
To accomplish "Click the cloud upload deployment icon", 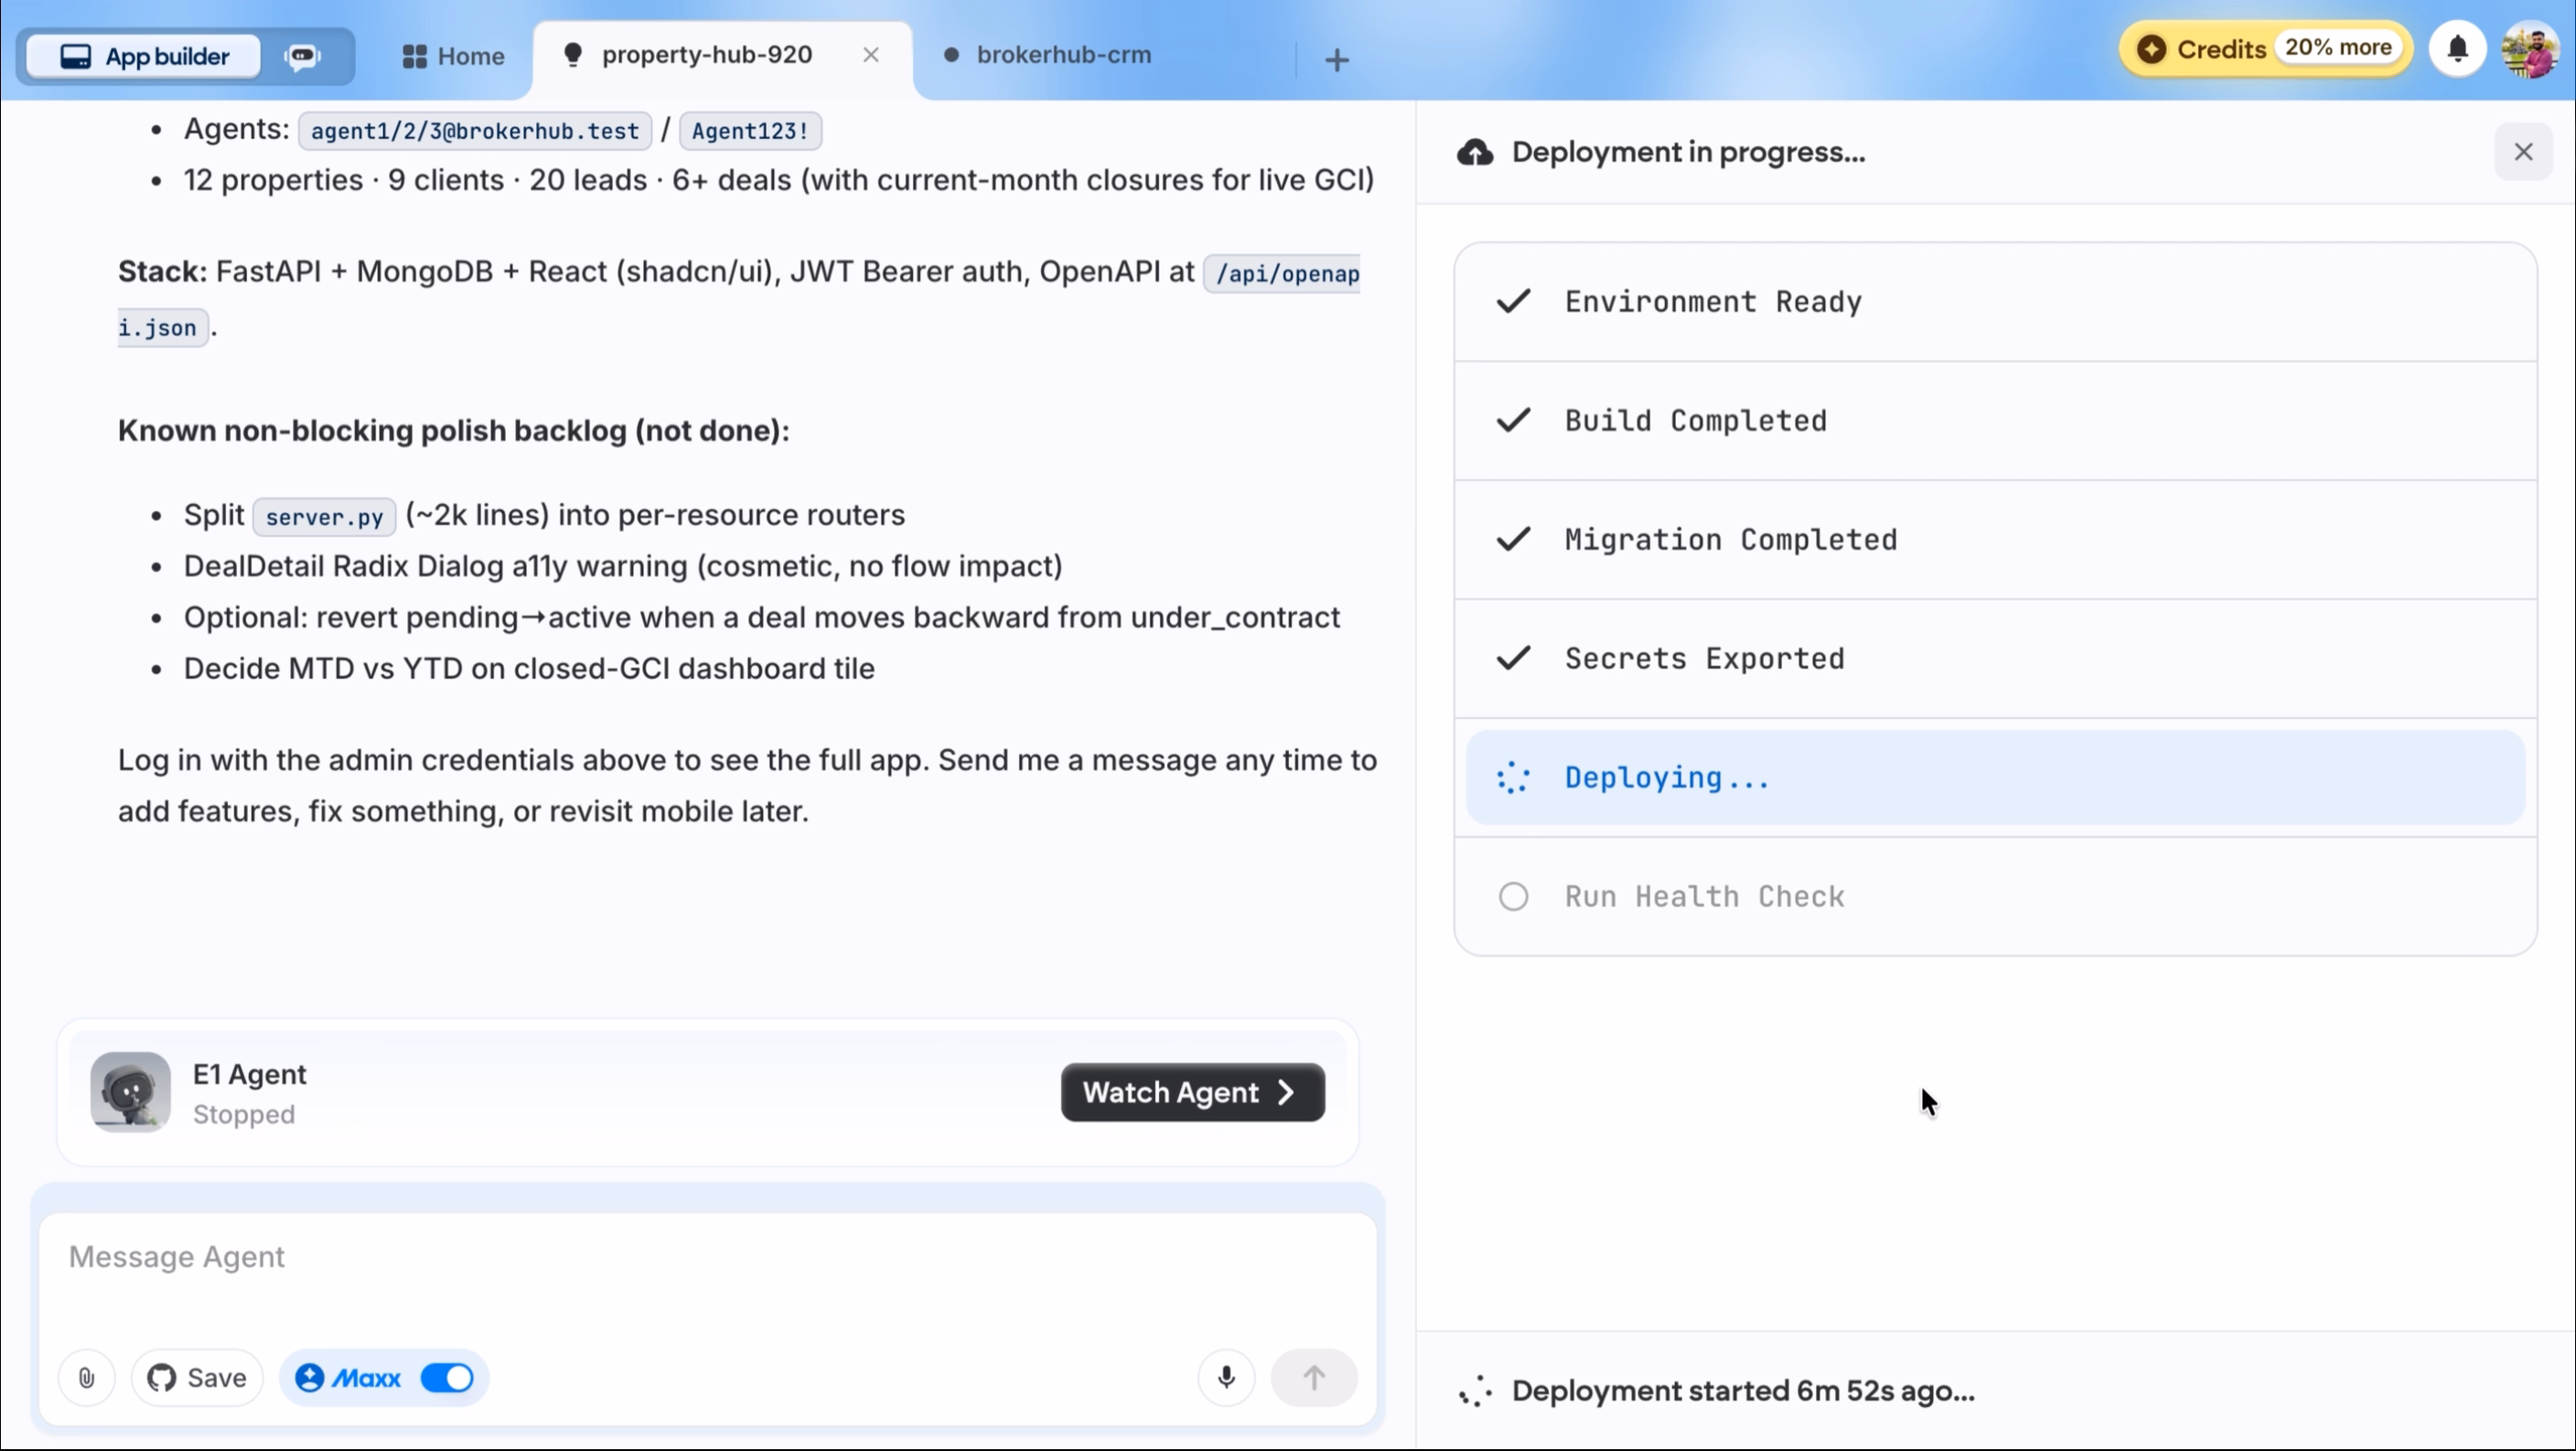I will [x=1475, y=152].
